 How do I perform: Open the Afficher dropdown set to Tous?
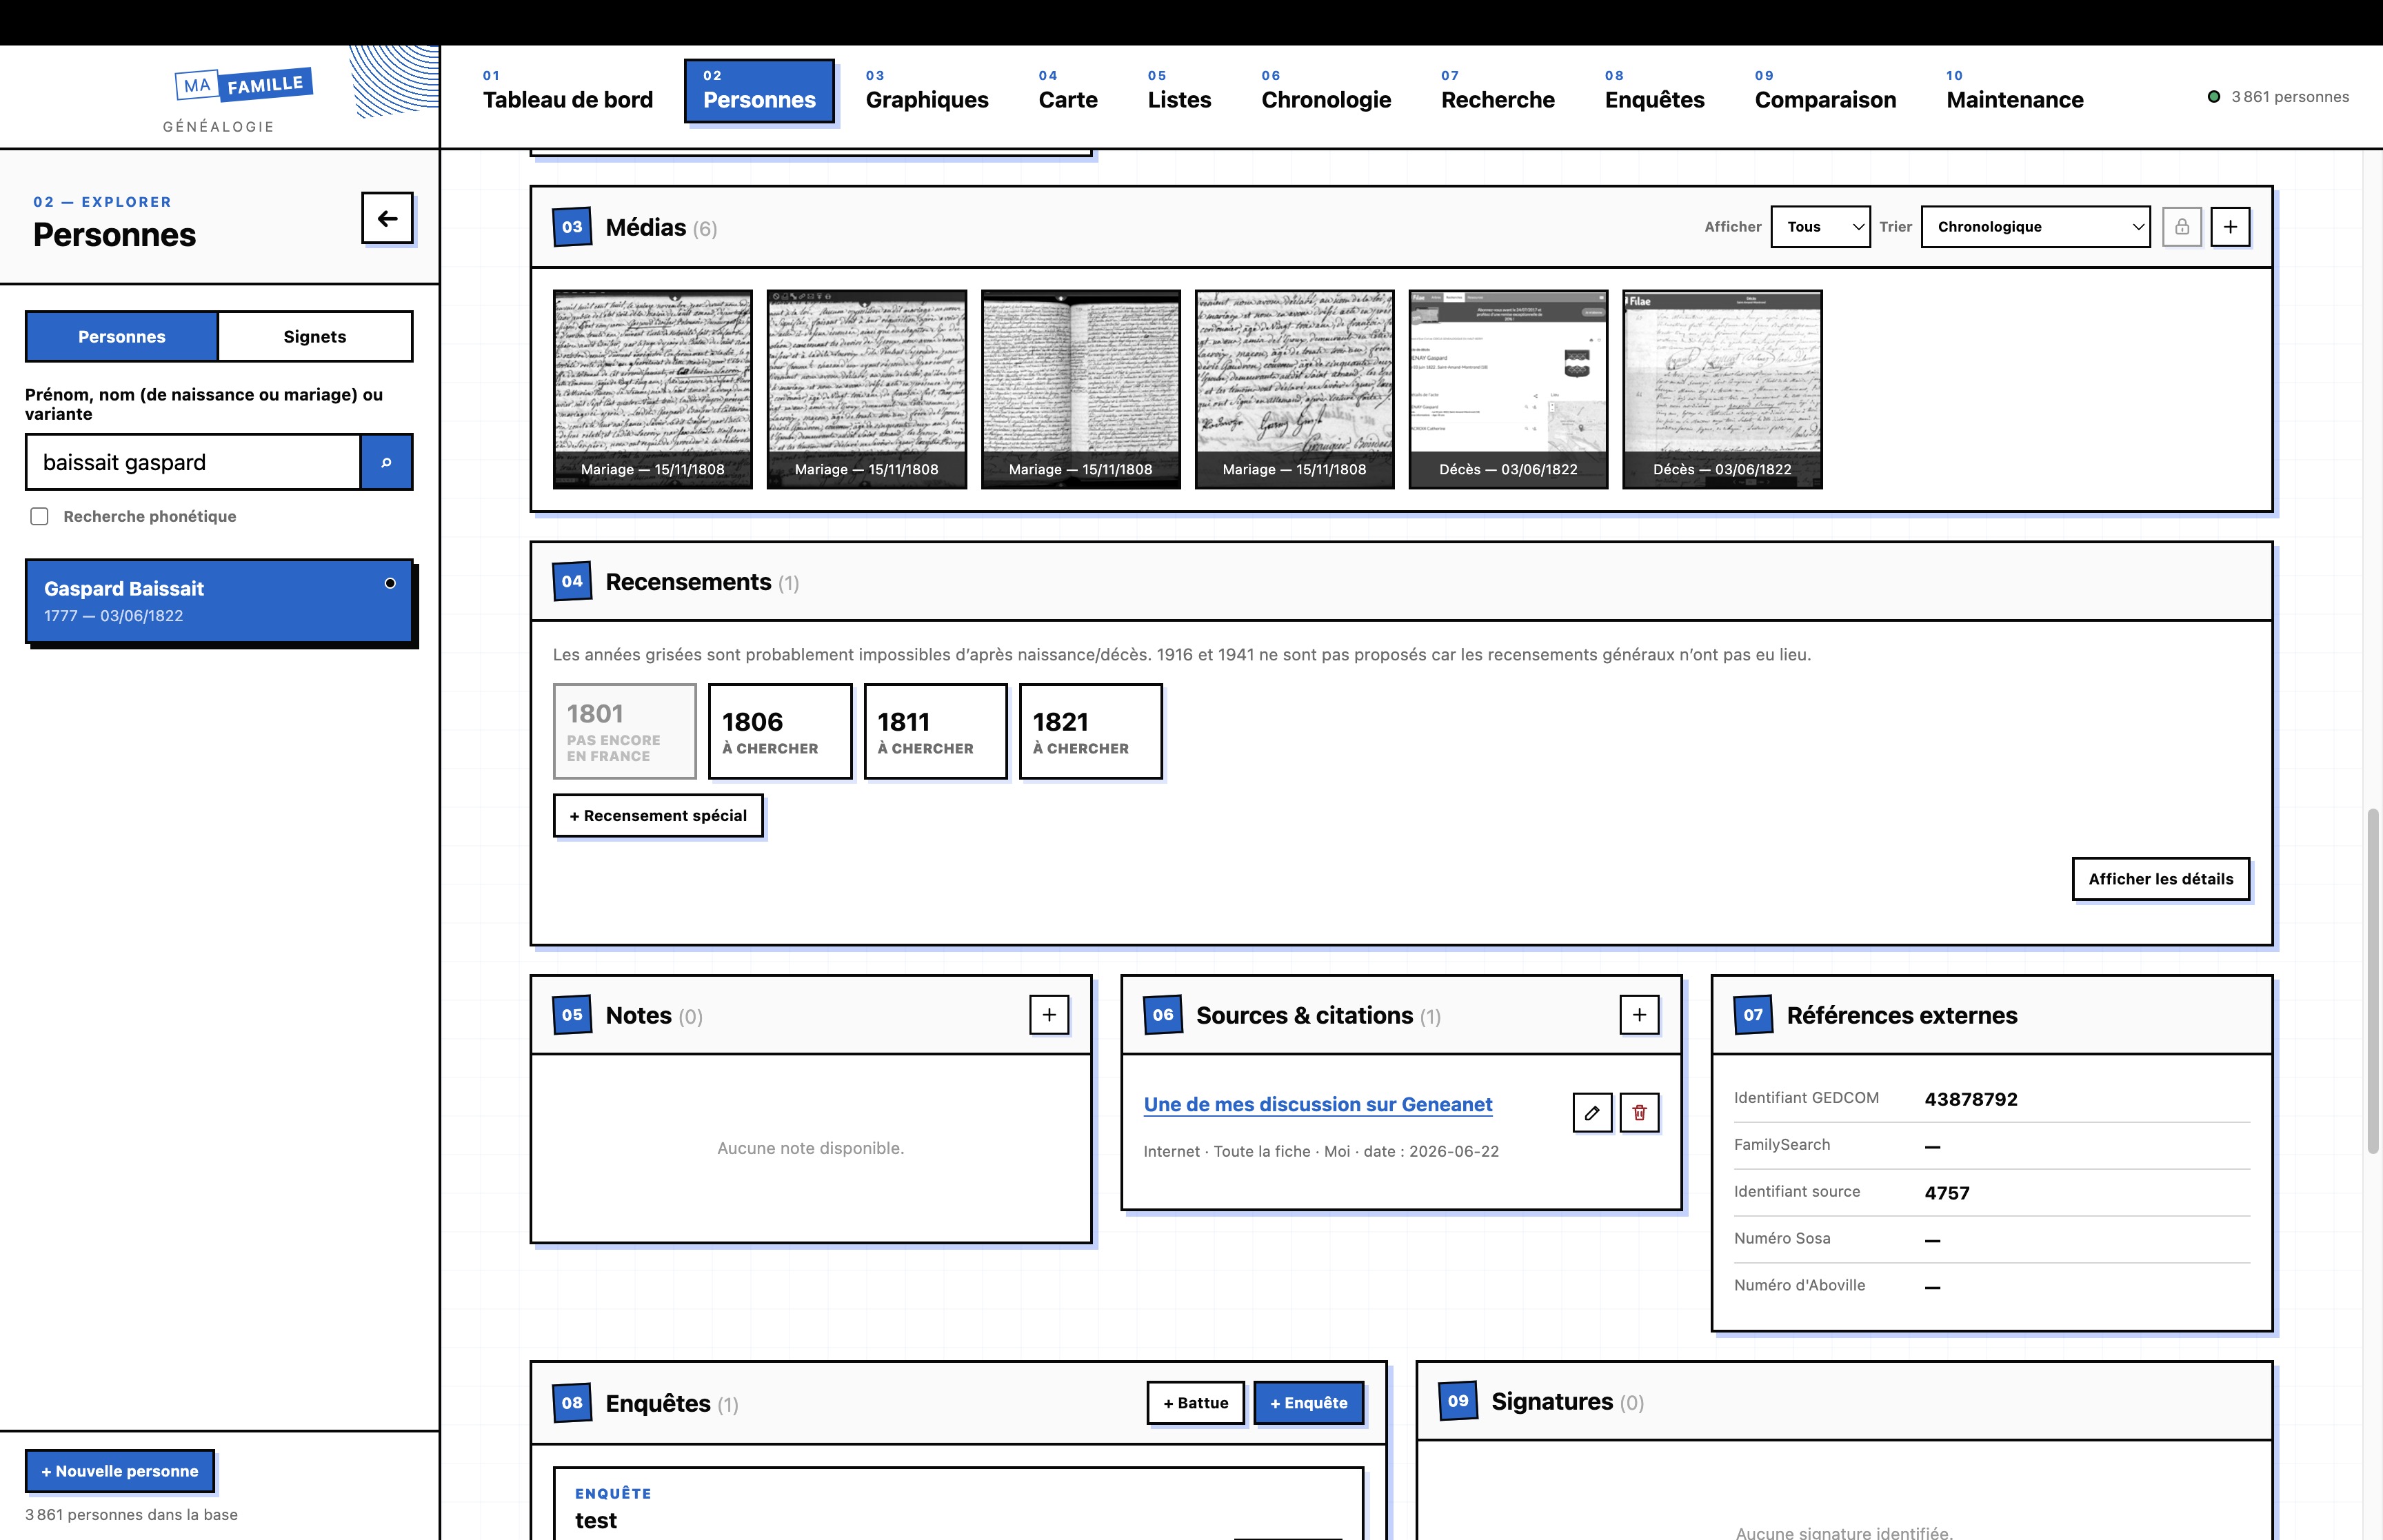[1820, 227]
